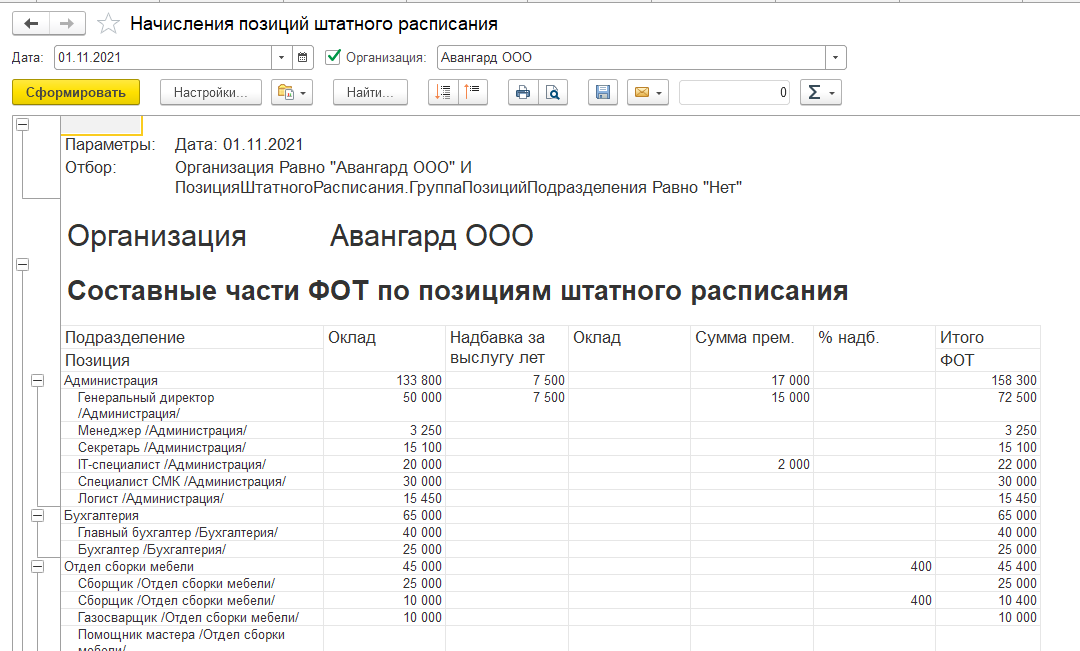Click the back navigation arrow

[31, 23]
